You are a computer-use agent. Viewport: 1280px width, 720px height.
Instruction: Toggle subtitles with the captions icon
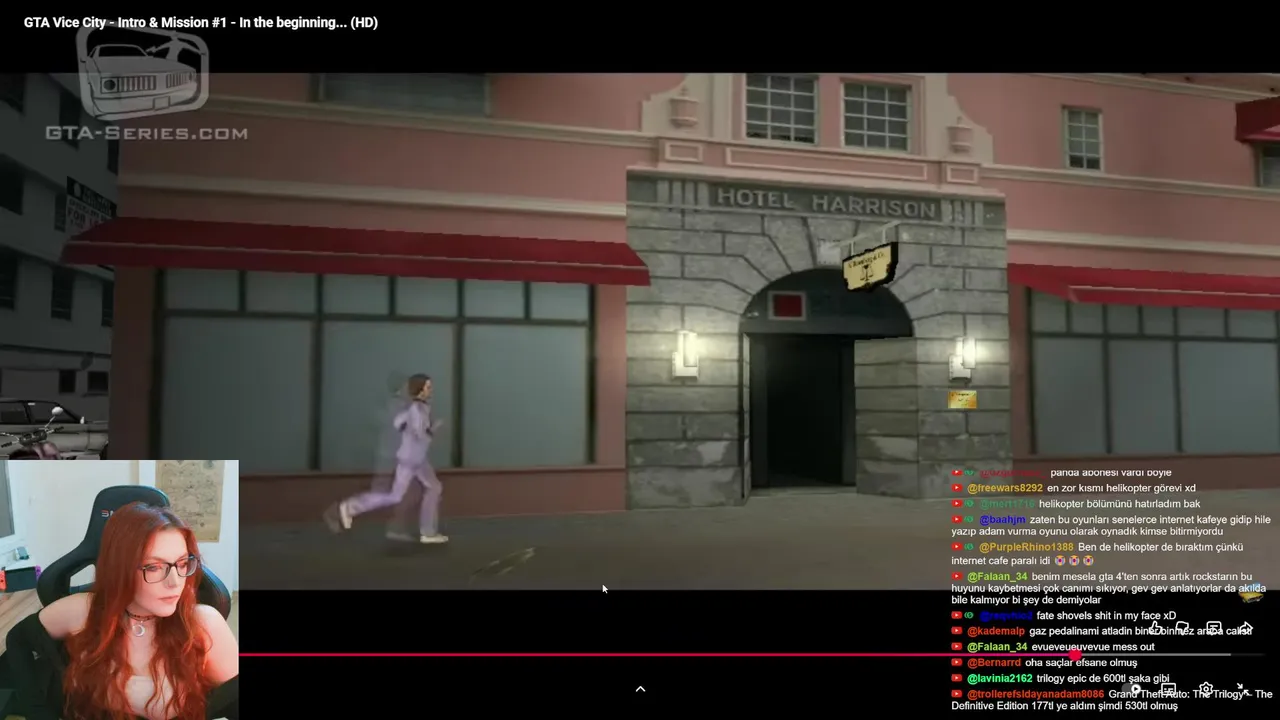1168,689
